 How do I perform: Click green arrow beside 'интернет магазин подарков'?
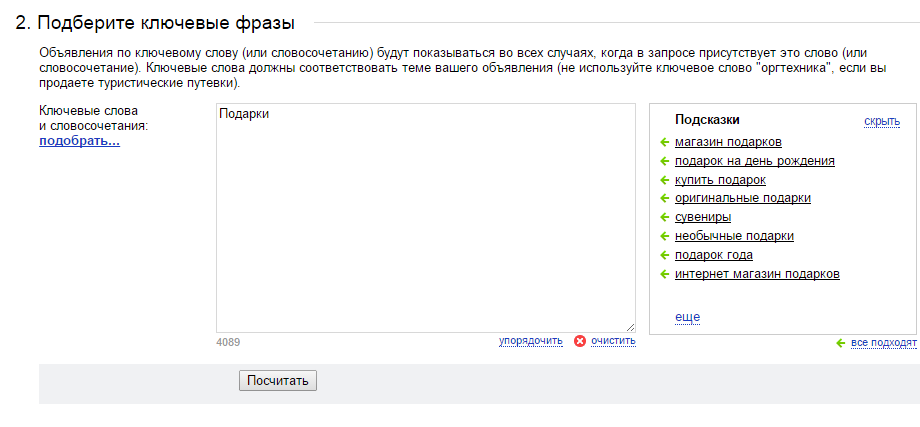tap(664, 273)
